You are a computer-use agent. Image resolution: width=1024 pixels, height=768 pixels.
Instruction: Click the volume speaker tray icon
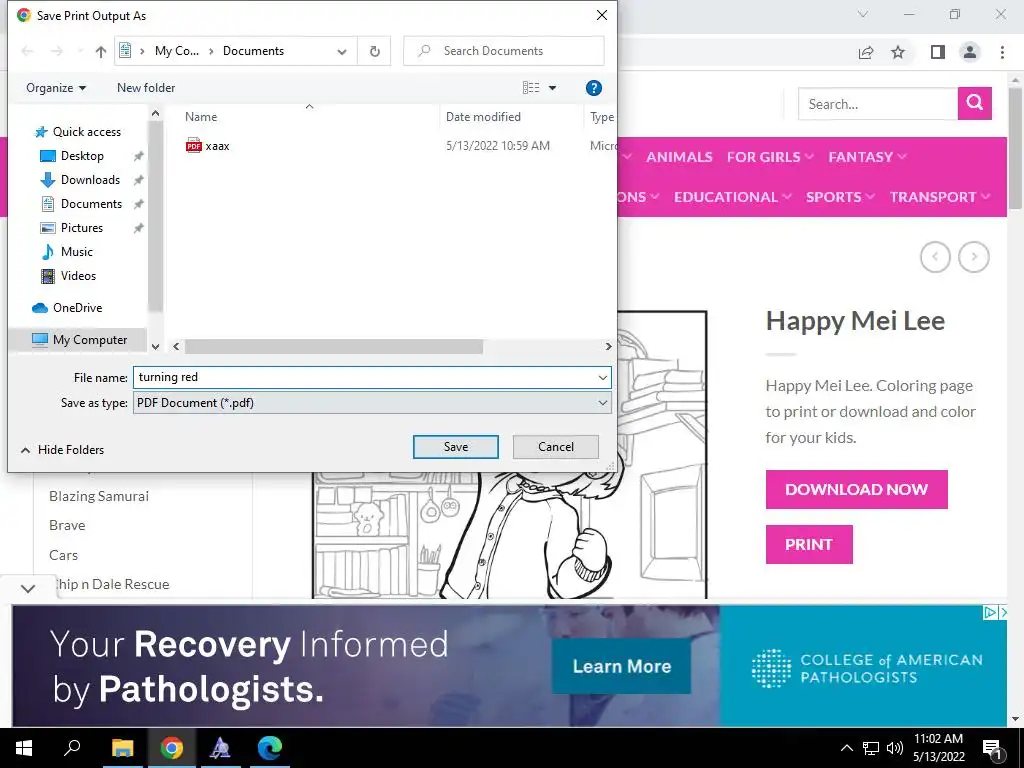click(x=895, y=748)
